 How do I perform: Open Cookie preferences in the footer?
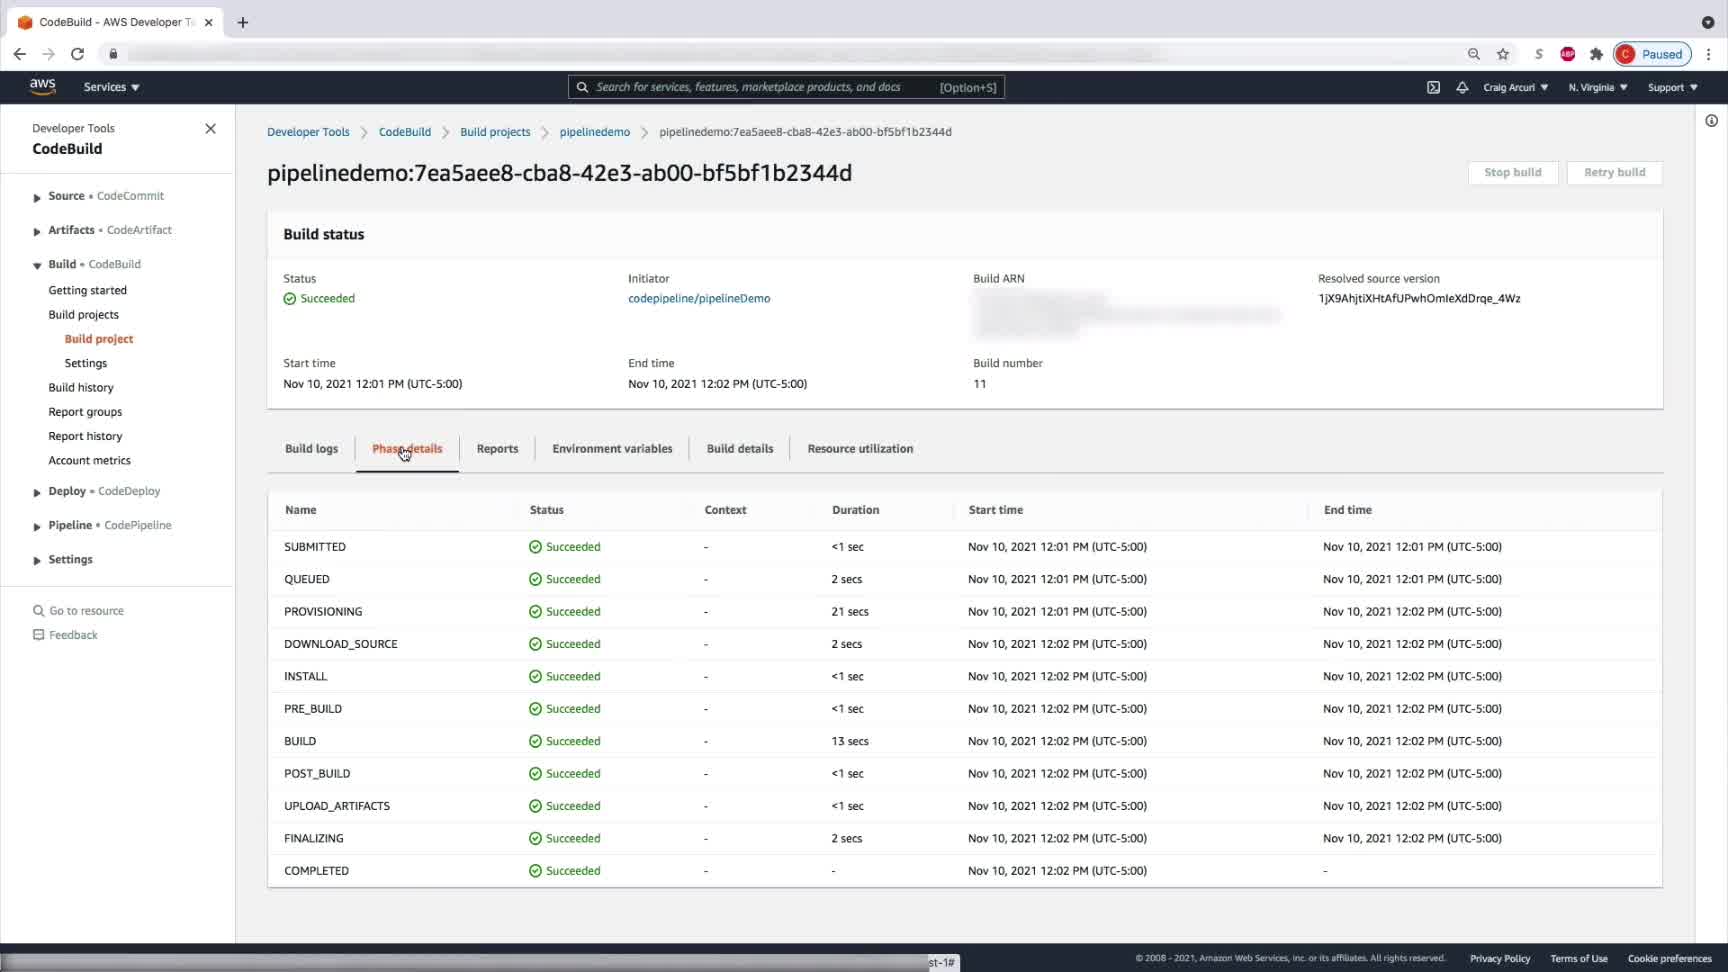tap(1670, 959)
